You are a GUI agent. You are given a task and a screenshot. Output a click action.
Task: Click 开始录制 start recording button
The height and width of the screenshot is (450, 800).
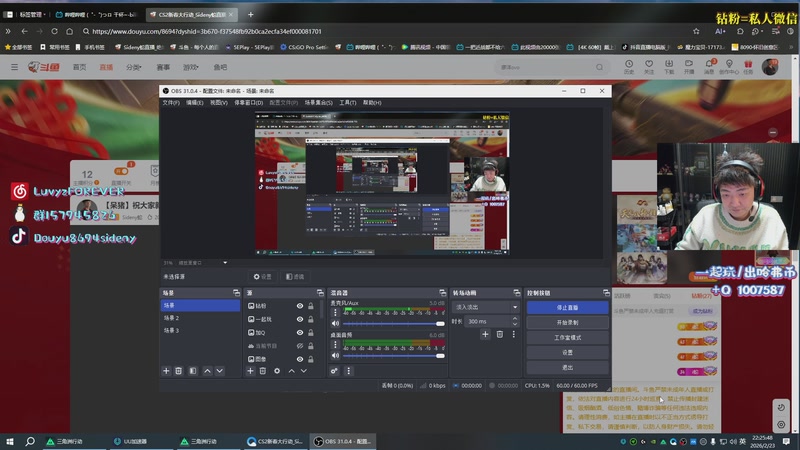pos(567,322)
